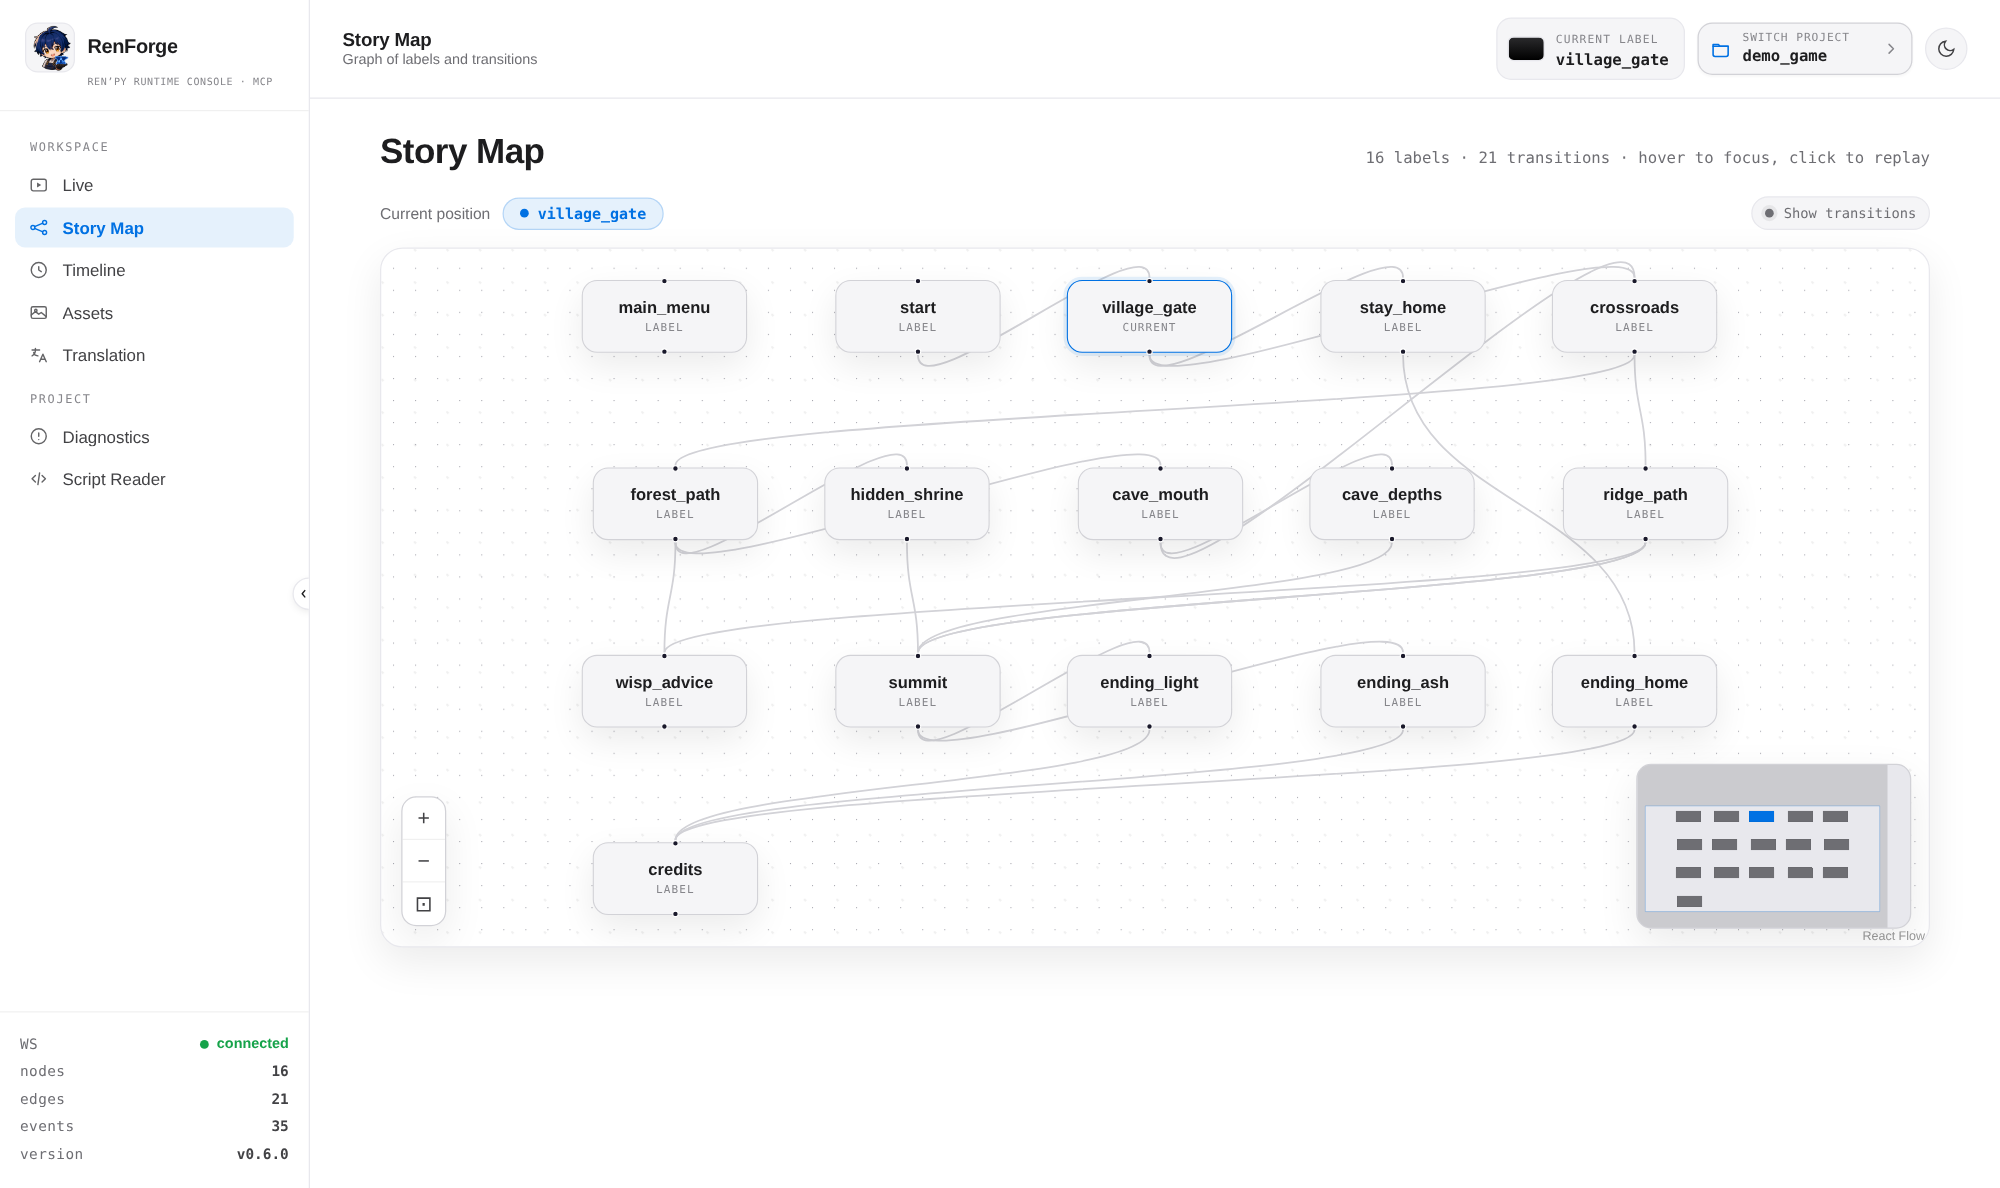
Task: Select Story Map in the sidebar
Action: [x=154, y=228]
